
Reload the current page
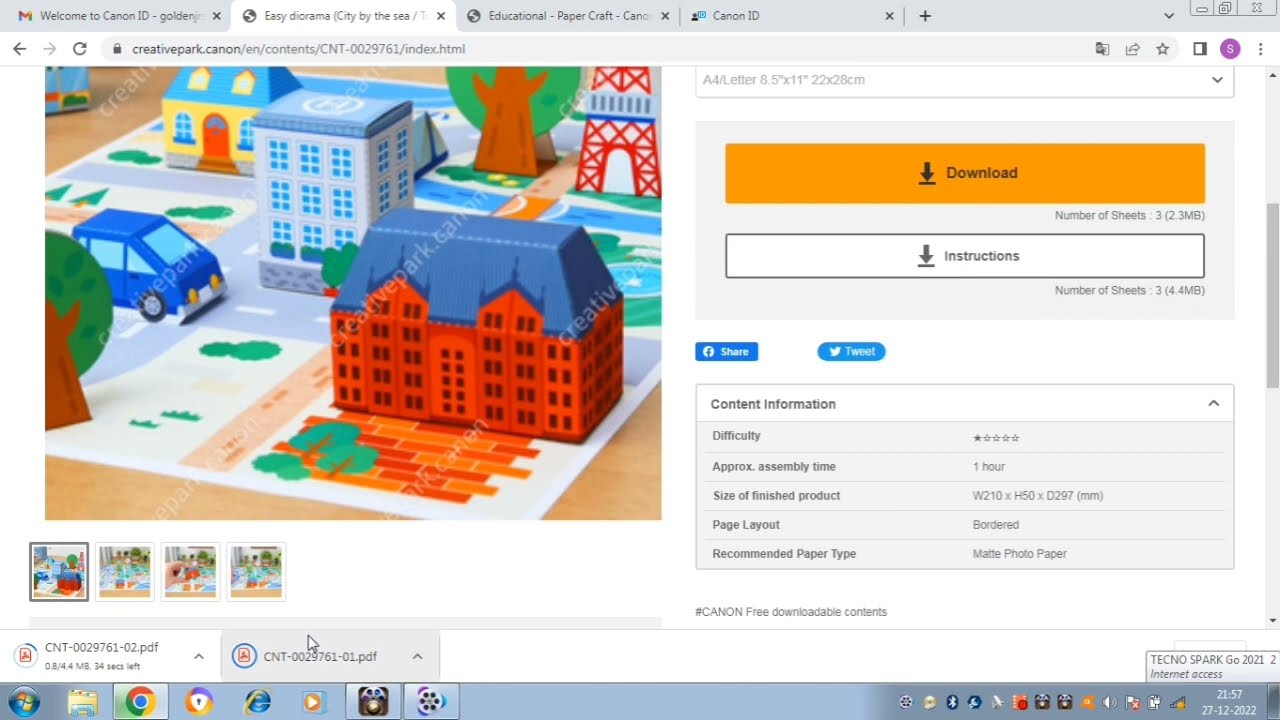pyautogui.click(x=80, y=49)
